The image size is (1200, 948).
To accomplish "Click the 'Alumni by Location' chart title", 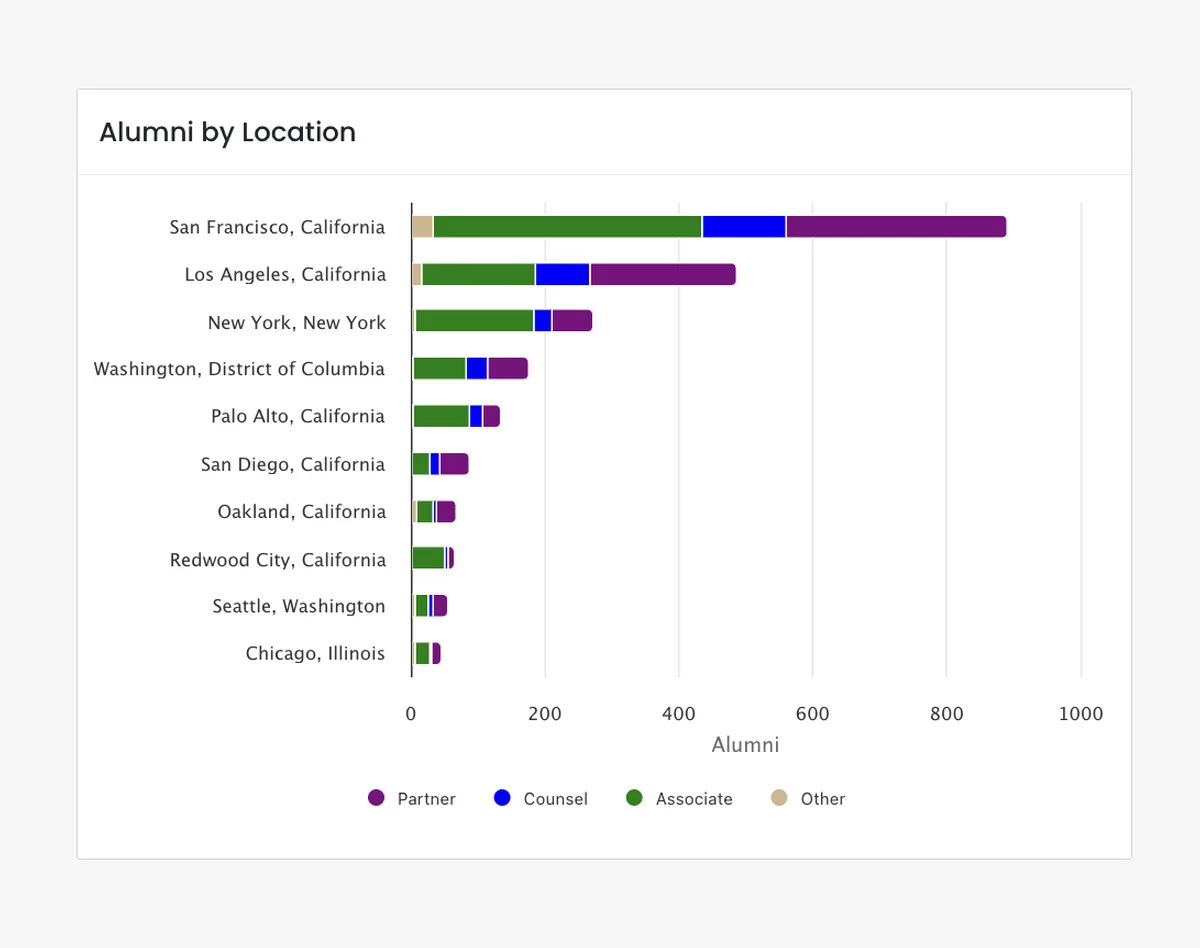I will 227,132.
